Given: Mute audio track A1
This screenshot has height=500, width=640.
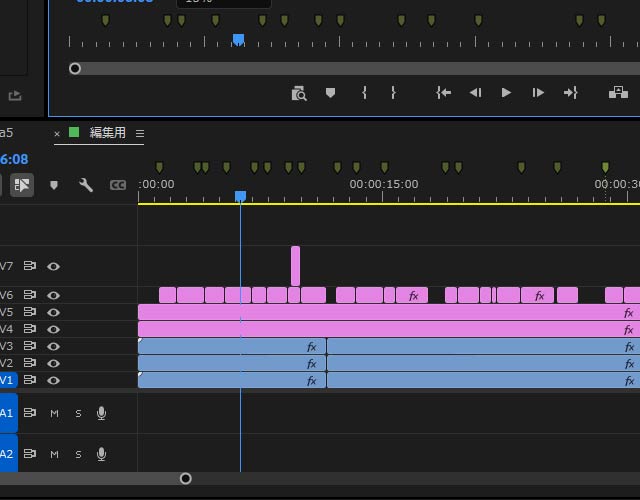Looking at the screenshot, I should click(54, 413).
